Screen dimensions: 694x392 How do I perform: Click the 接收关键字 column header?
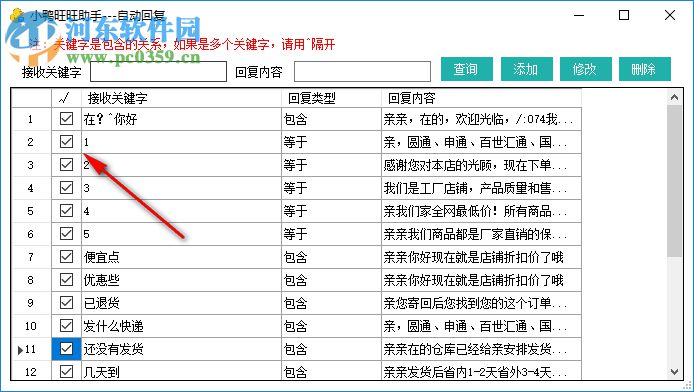coord(181,98)
